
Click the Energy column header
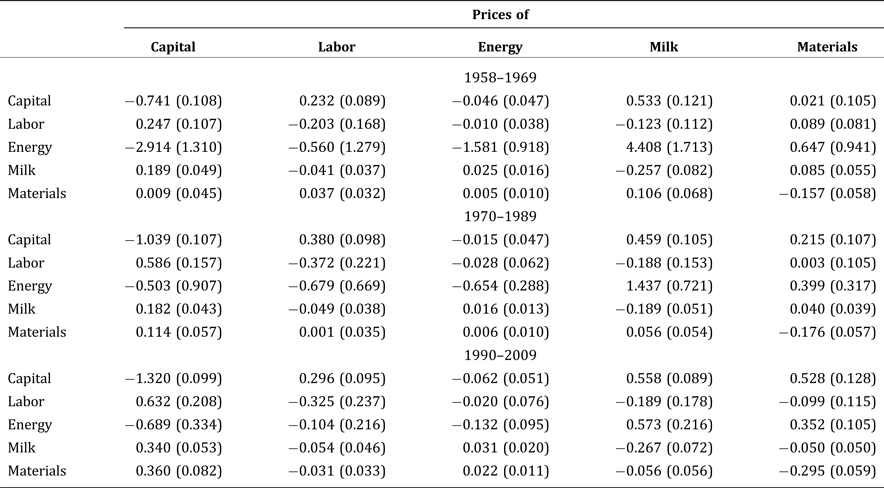tap(500, 47)
